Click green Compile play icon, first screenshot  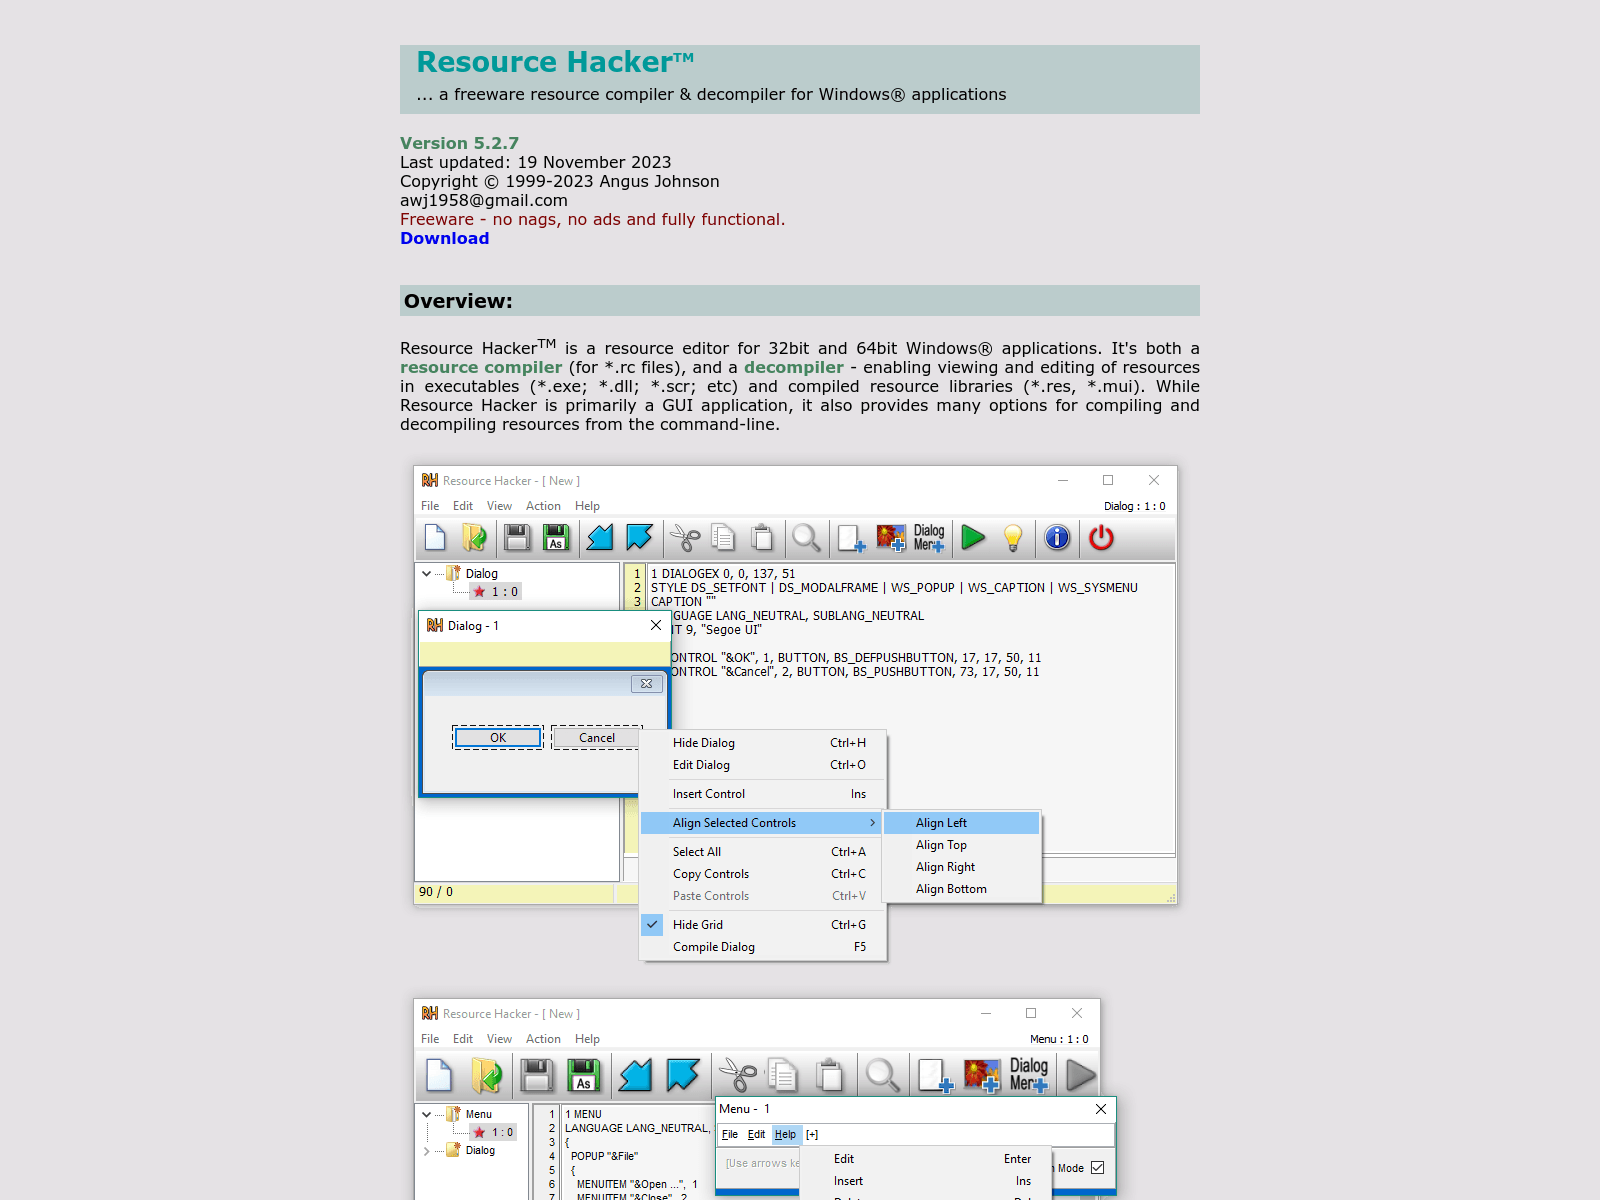(x=973, y=538)
